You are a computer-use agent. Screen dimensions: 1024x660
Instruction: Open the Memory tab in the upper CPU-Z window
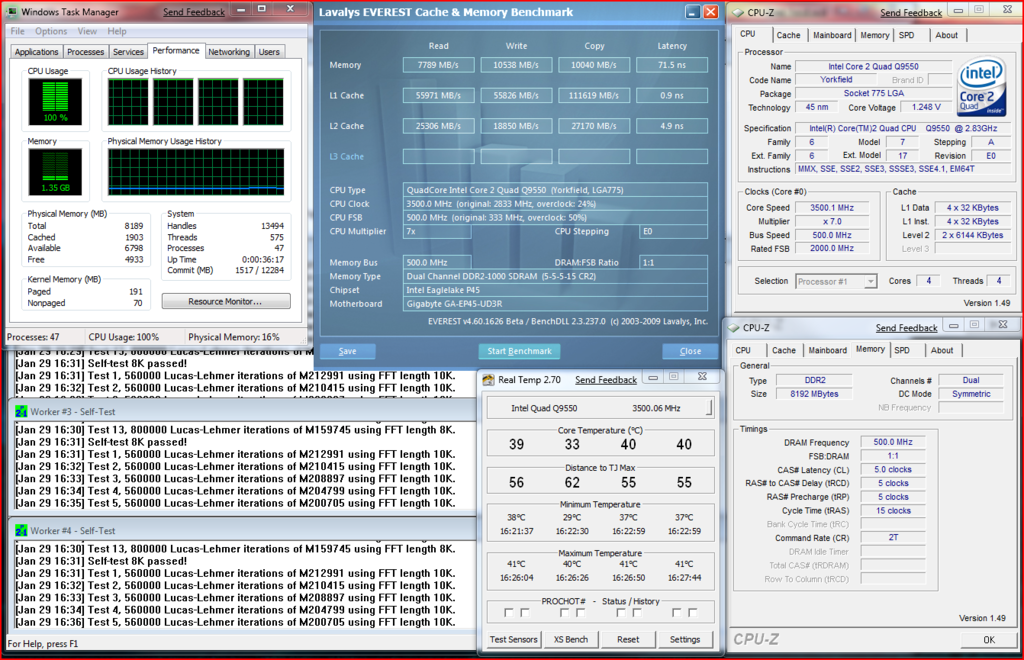coord(874,35)
